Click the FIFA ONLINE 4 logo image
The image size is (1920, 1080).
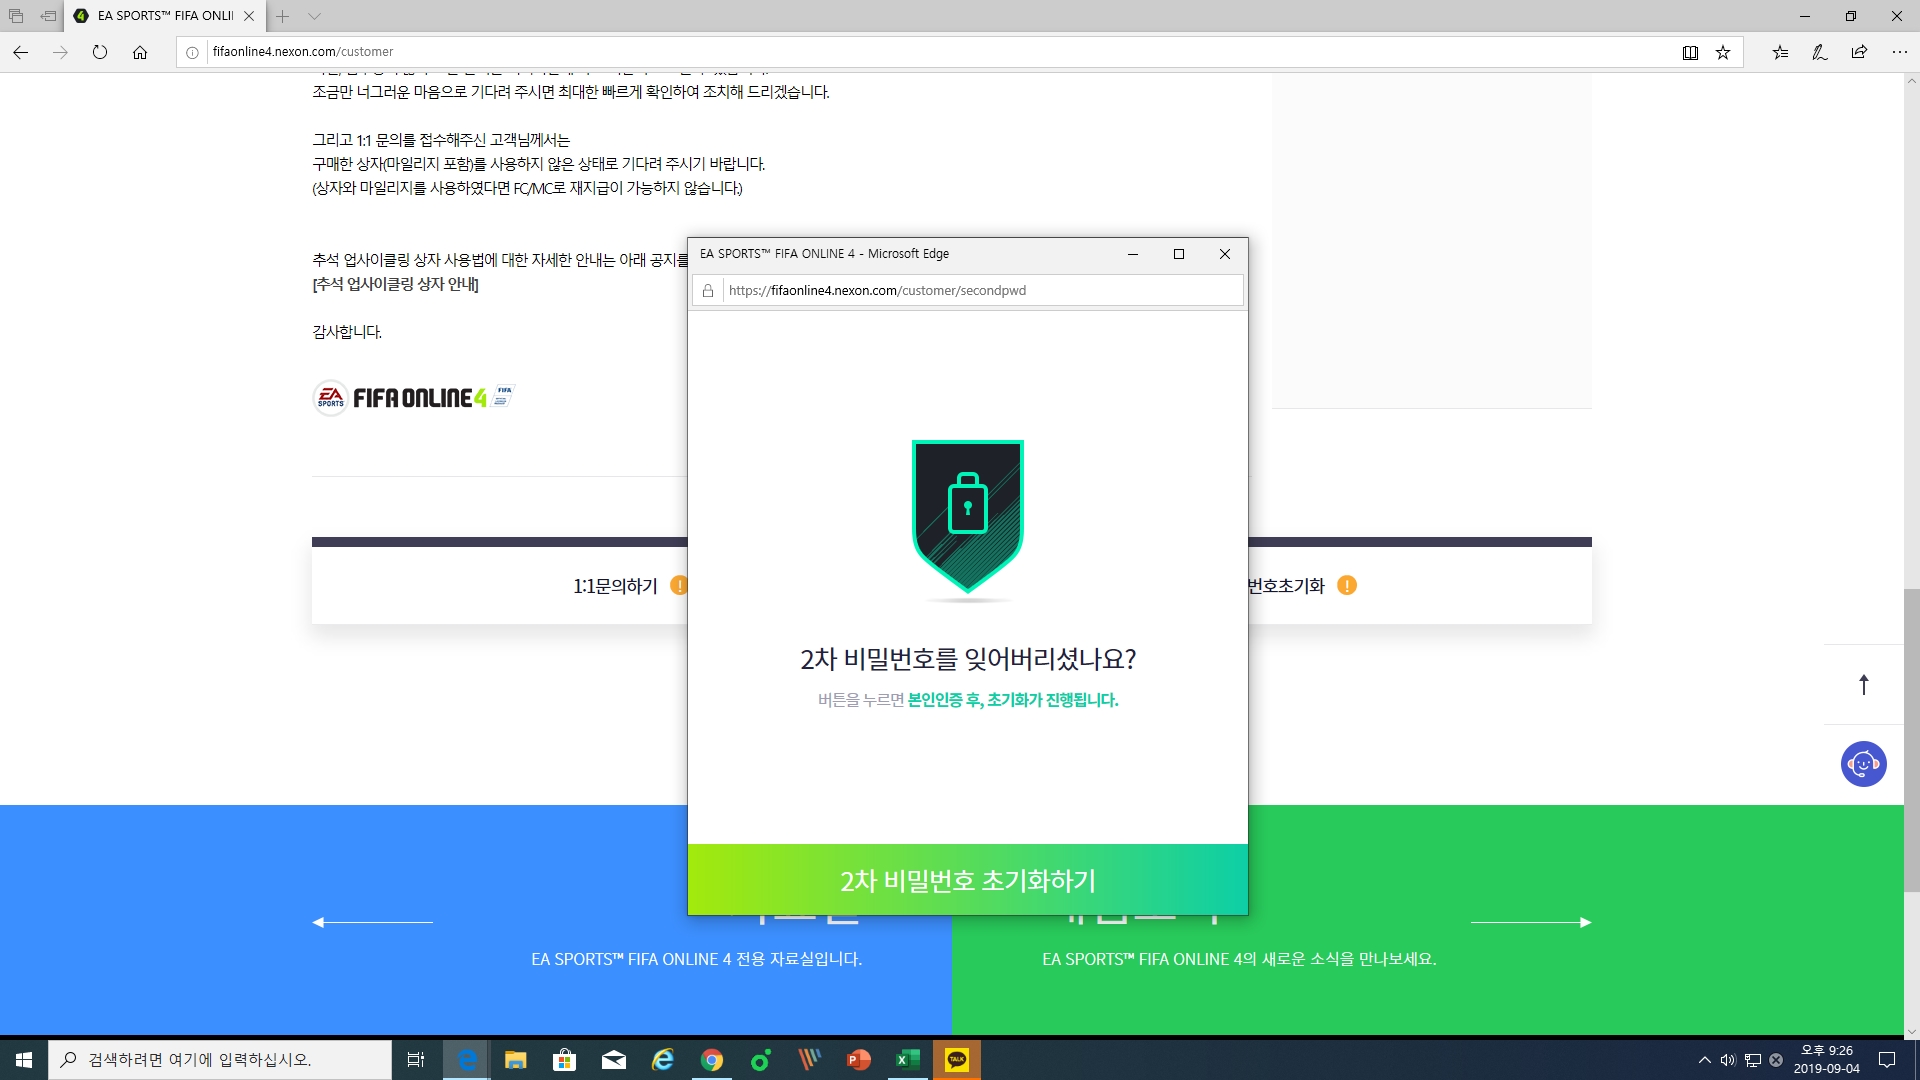pyautogui.click(x=412, y=398)
